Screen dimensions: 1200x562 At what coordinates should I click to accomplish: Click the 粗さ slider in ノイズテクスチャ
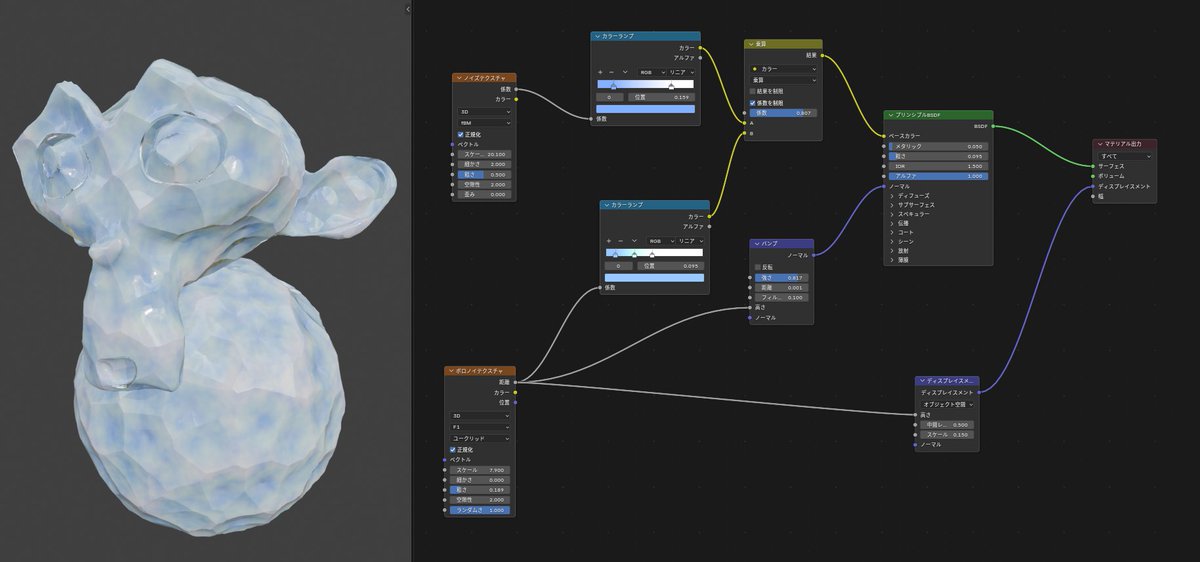coord(484,174)
